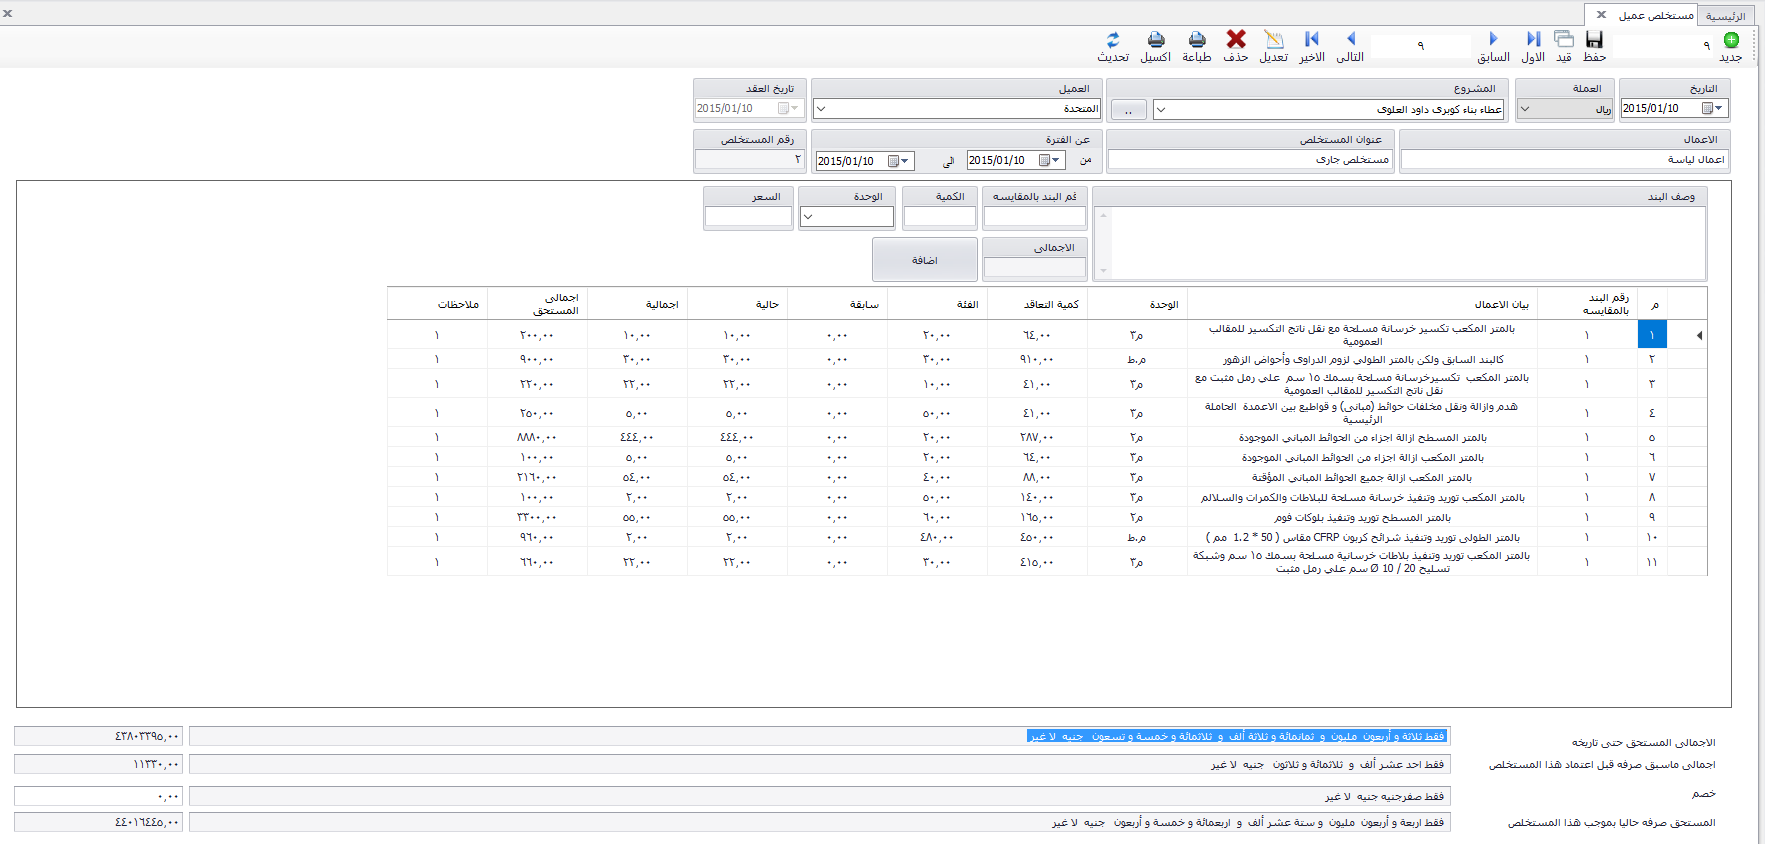Click the '..' browse button beside the project
Viewport: 1765px width, 844px height.
[1129, 110]
